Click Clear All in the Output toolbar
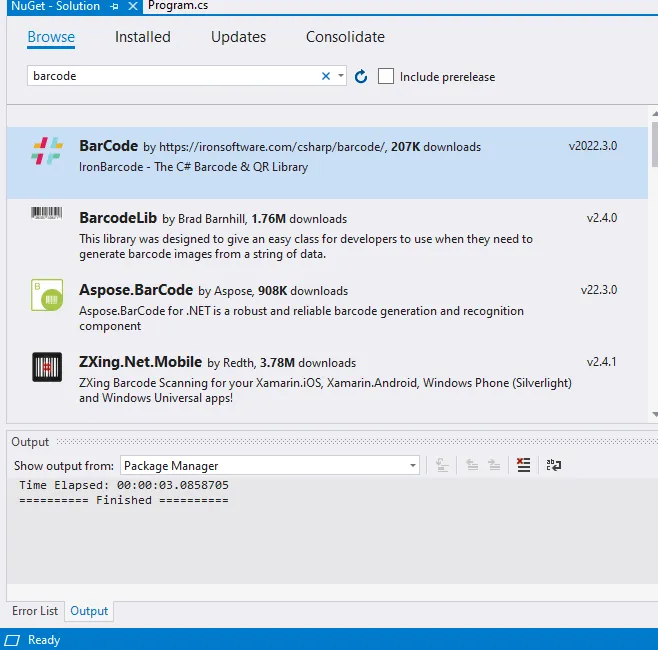Screen dimensions: 658x650 pyautogui.click(x=523, y=465)
